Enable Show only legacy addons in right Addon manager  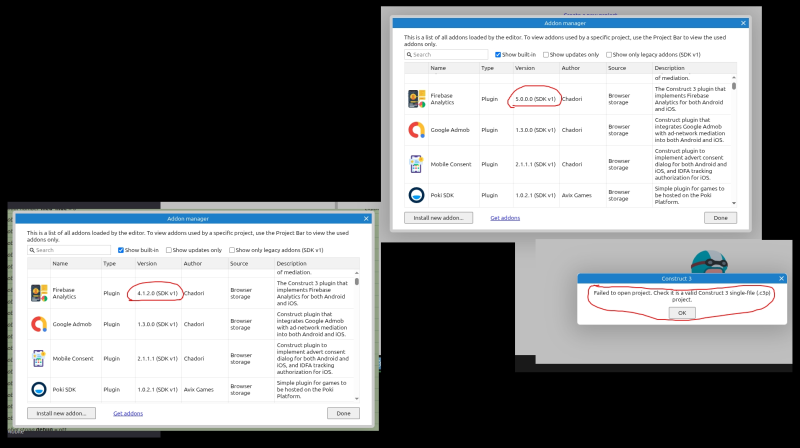(609, 55)
